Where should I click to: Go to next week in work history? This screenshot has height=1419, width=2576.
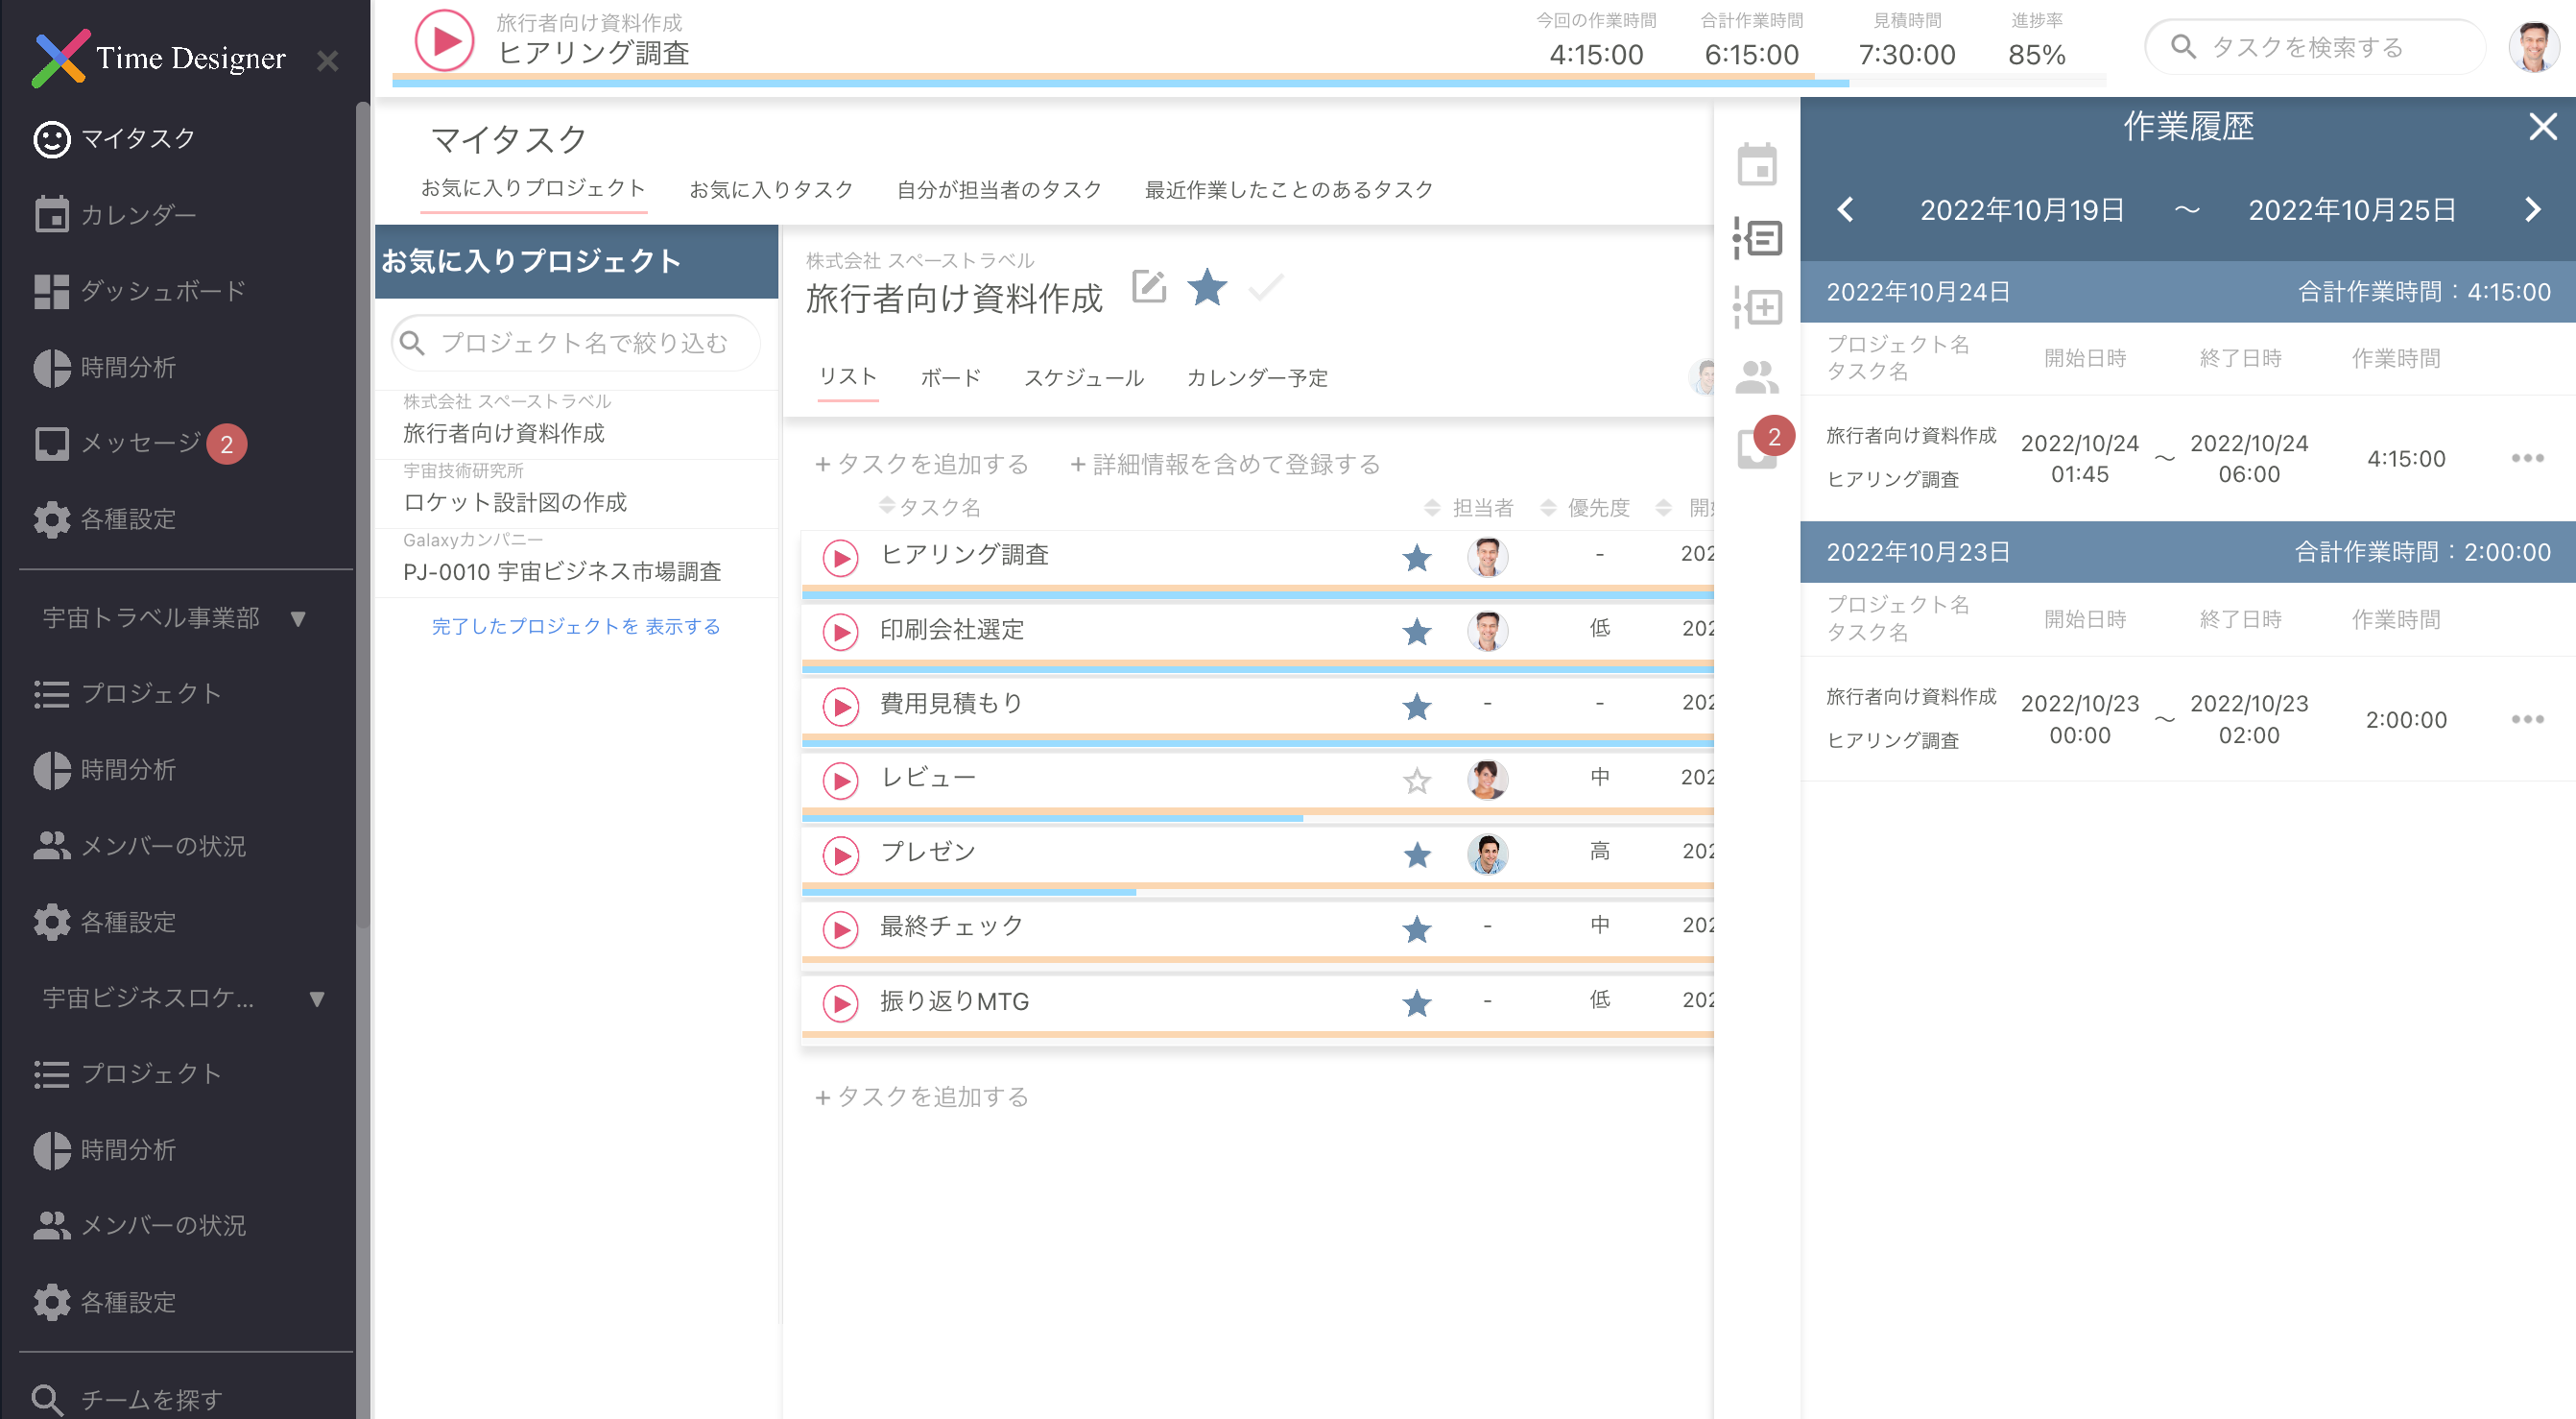coord(2531,210)
